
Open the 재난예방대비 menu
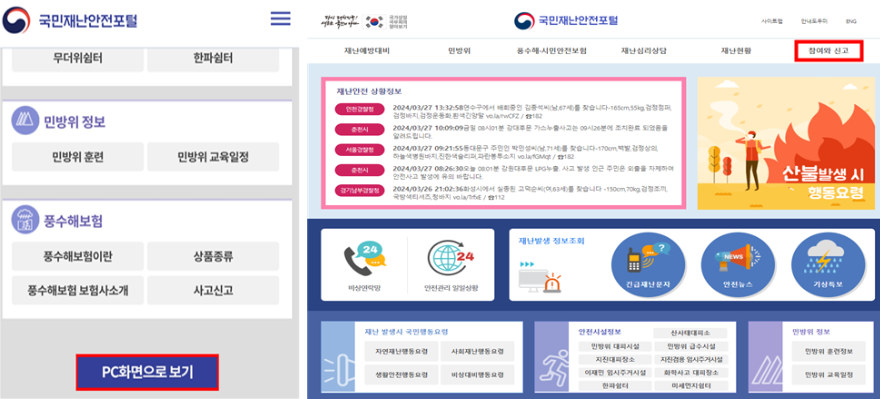(366, 51)
